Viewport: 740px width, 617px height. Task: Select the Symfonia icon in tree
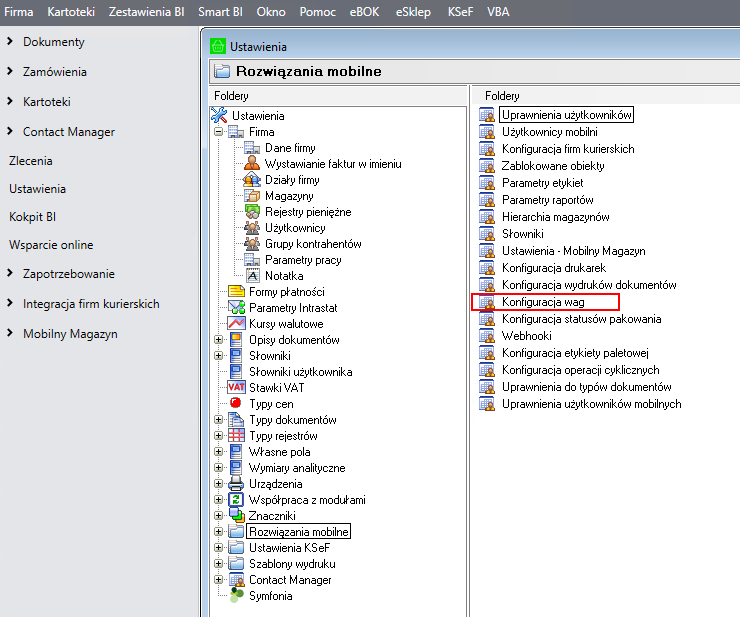(236, 596)
